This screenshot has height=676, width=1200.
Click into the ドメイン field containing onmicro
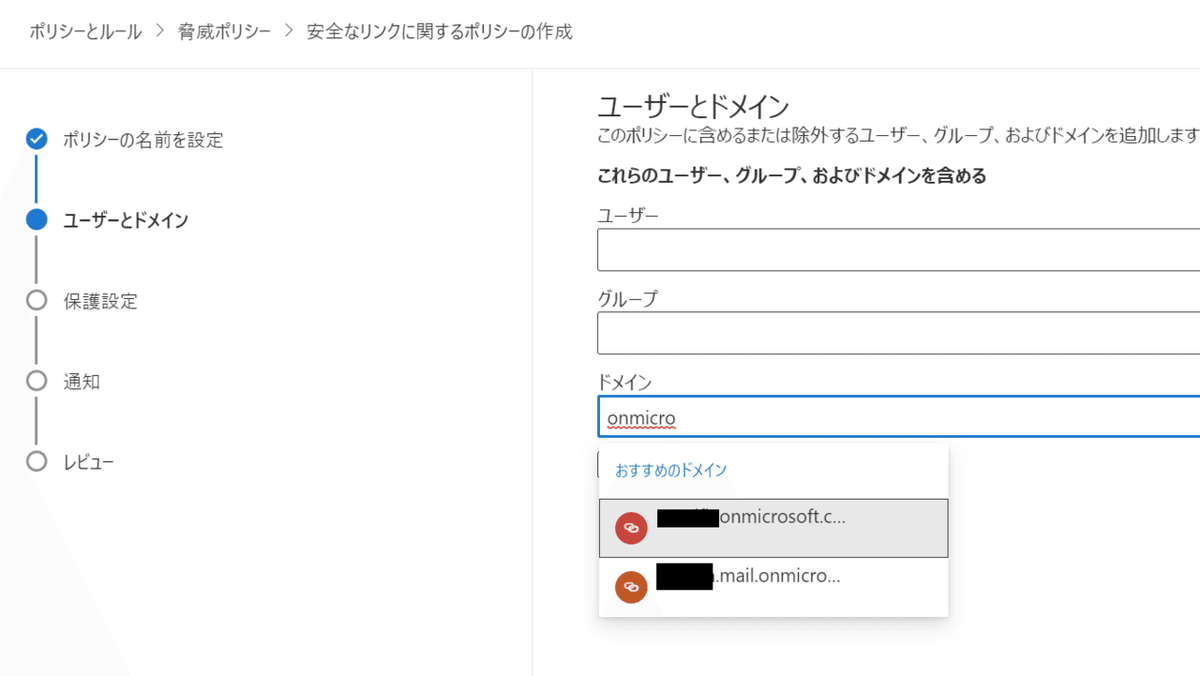pos(898,416)
